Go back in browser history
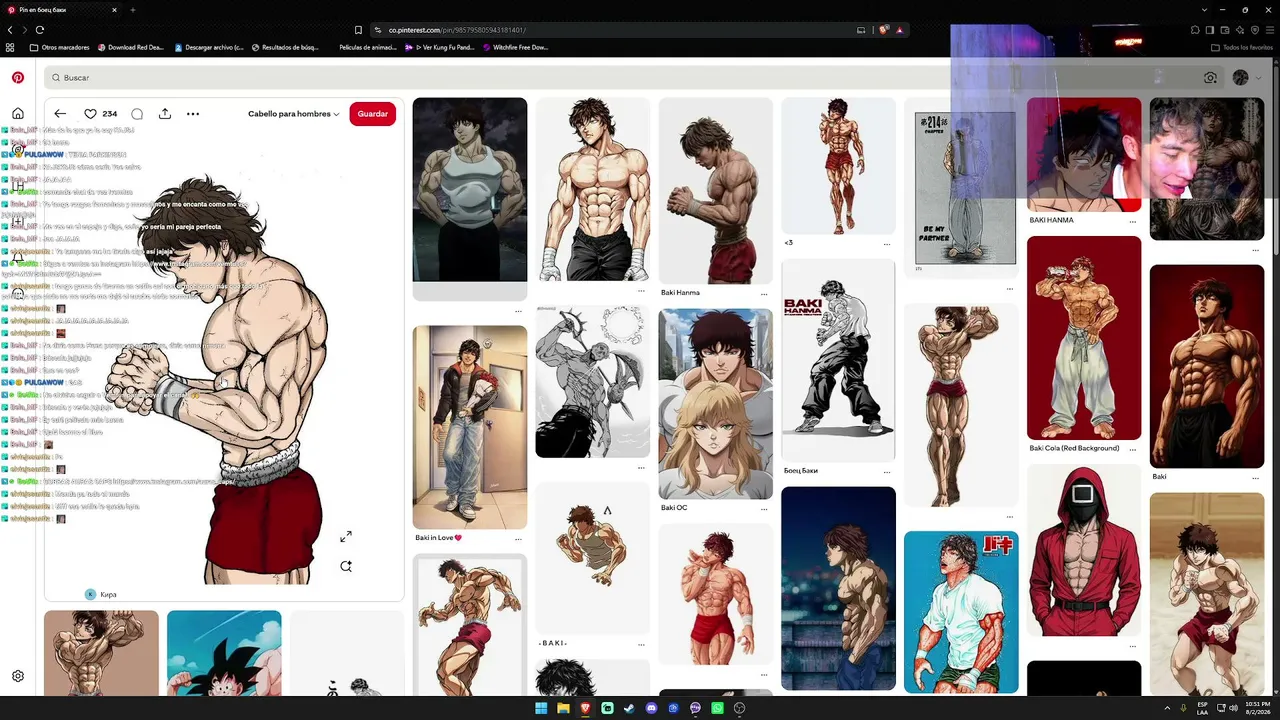This screenshot has width=1280, height=720. click(x=10, y=30)
